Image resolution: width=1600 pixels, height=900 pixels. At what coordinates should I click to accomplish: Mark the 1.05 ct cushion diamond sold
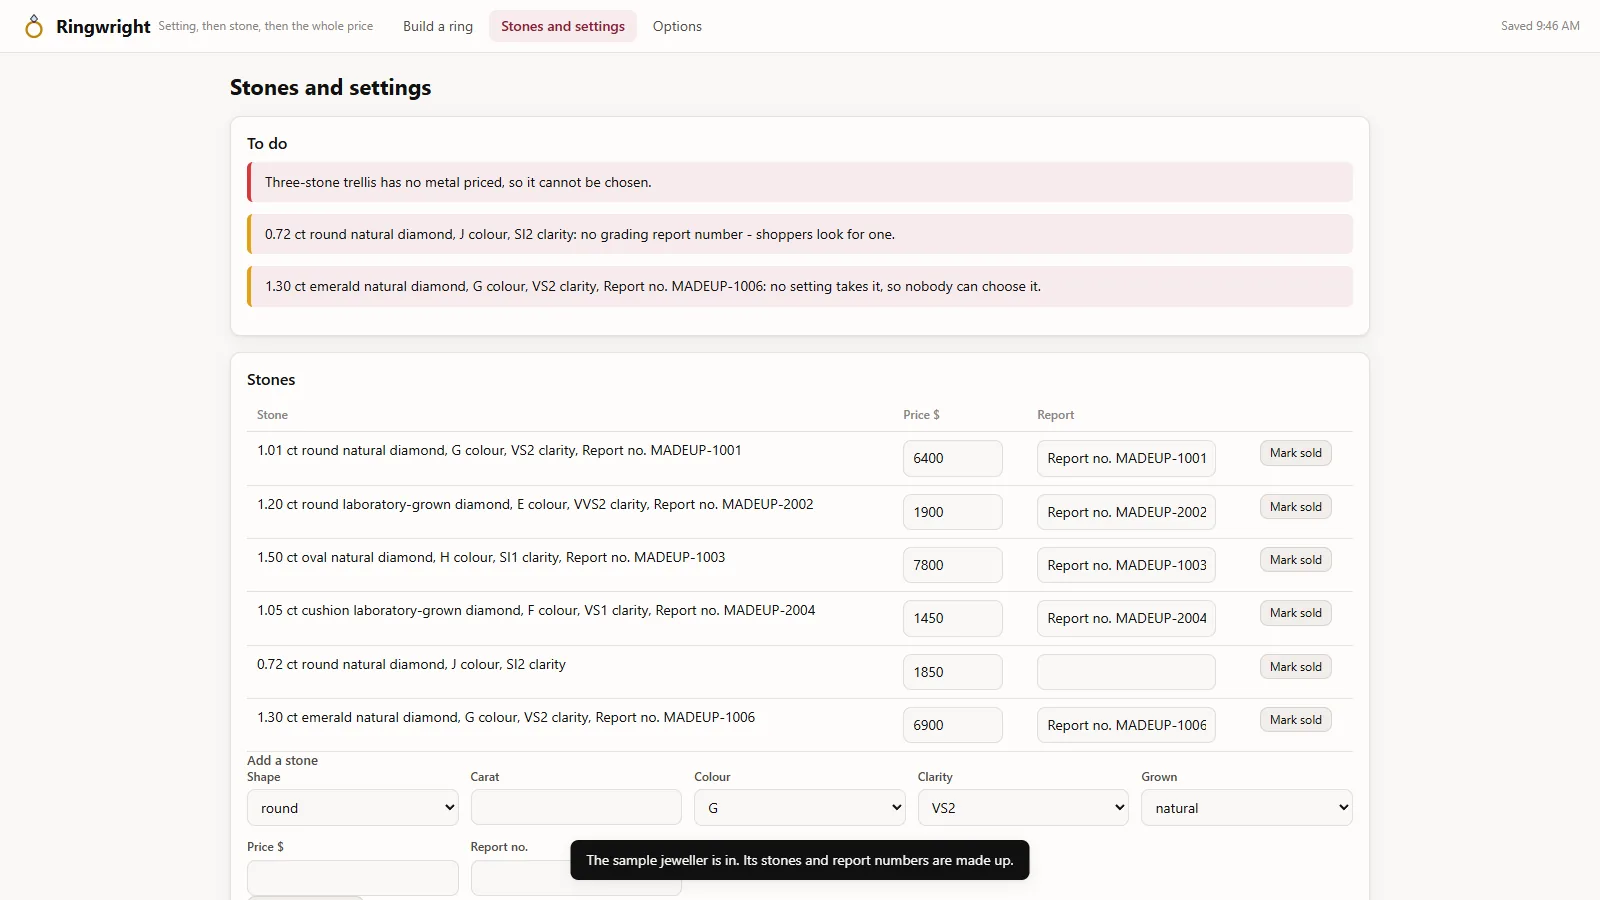1295,613
